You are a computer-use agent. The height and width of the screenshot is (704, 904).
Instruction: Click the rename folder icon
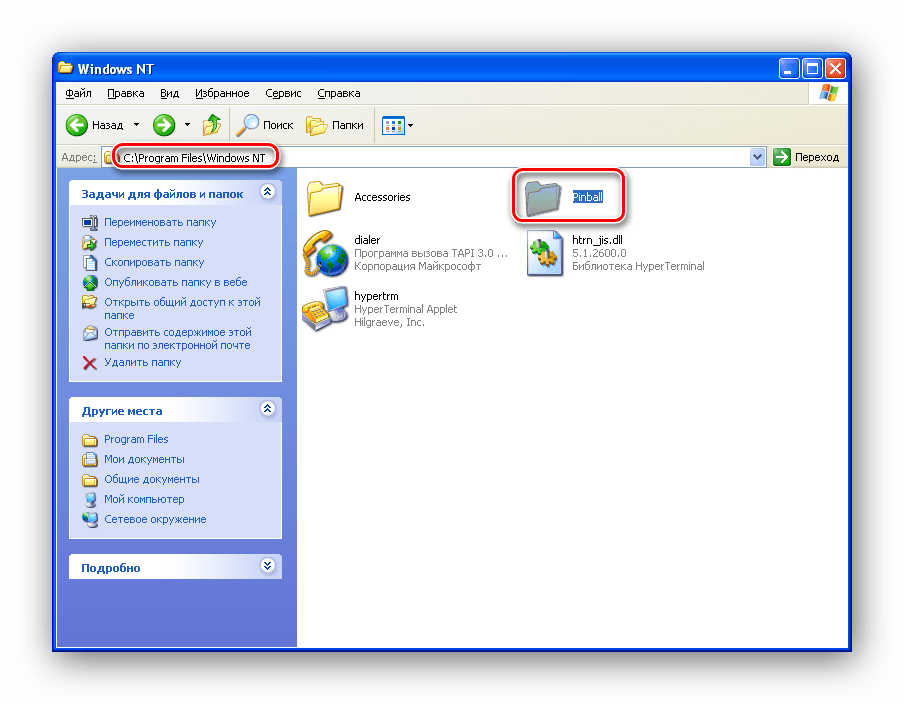90,223
